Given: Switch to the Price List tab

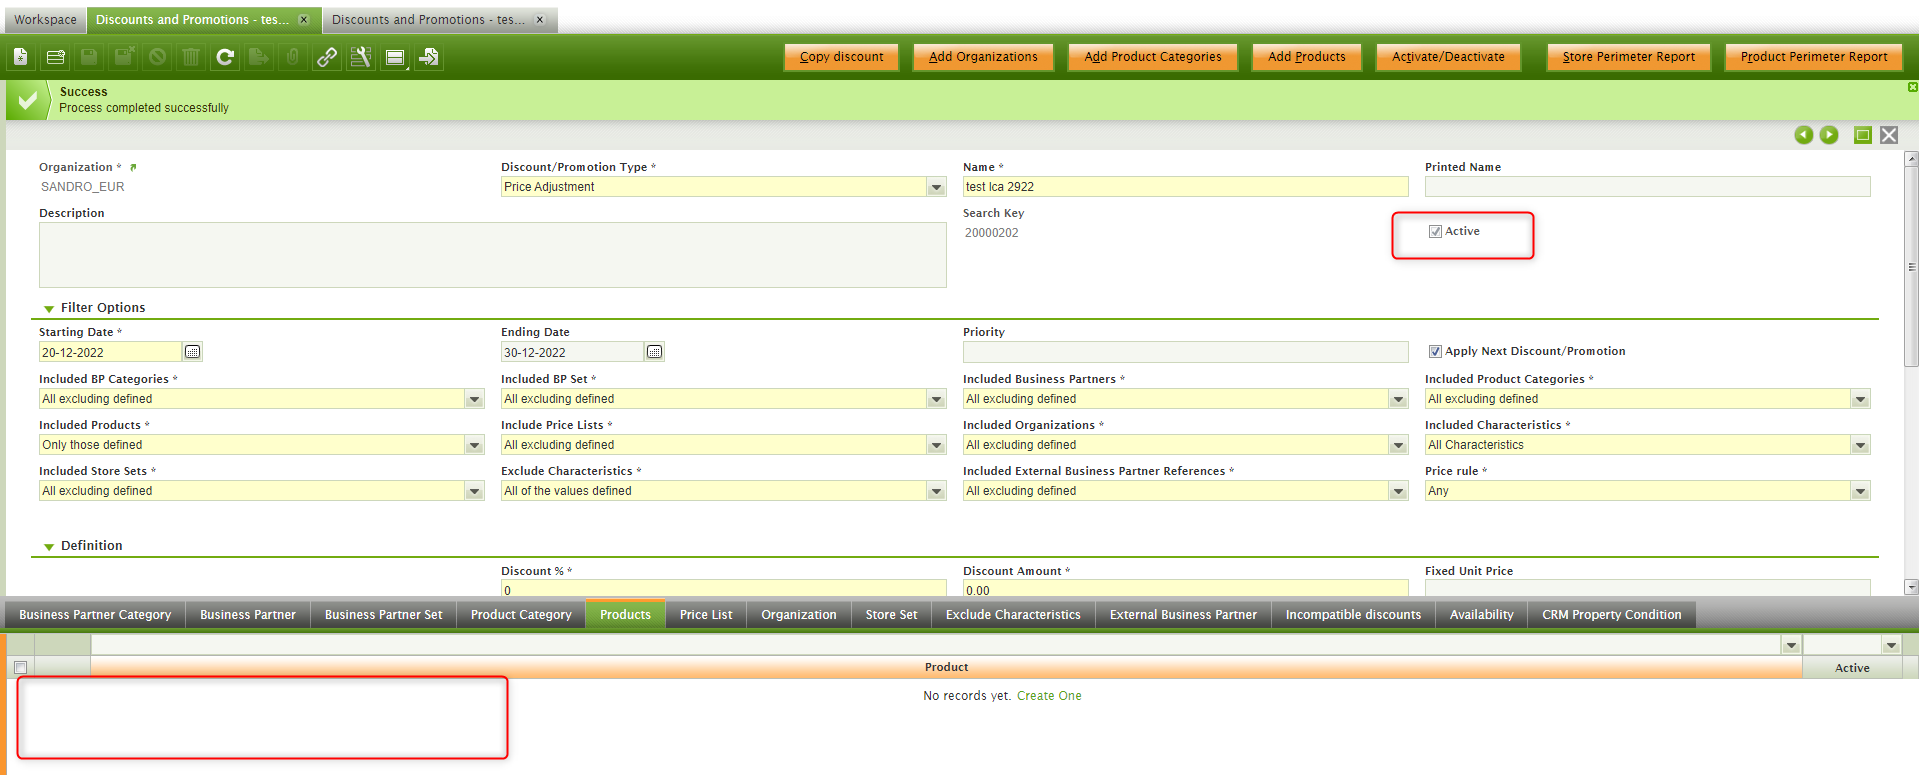Looking at the screenshot, I should [x=706, y=615].
